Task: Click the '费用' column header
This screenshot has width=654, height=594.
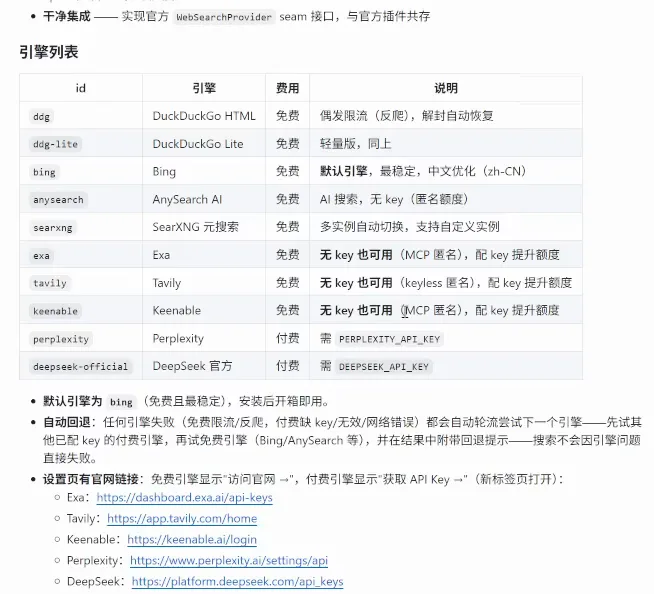Action: pyautogui.click(x=287, y=88)
